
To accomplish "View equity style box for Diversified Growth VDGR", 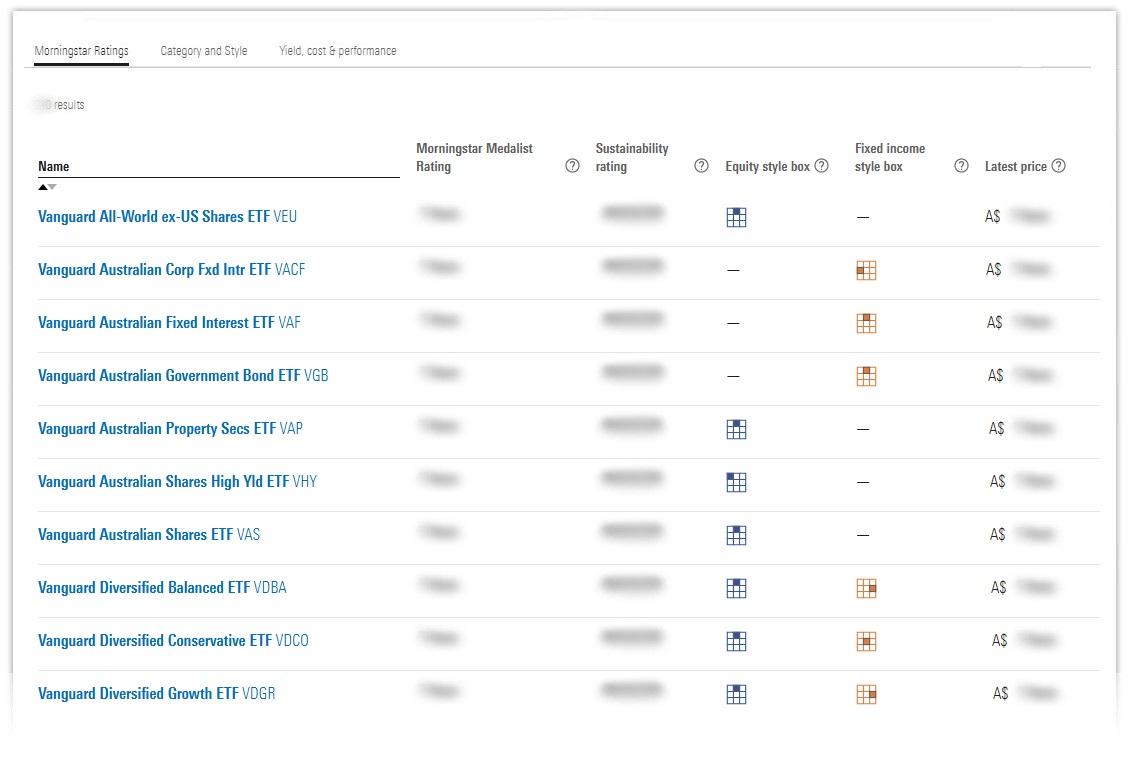I will coord(737,694).
